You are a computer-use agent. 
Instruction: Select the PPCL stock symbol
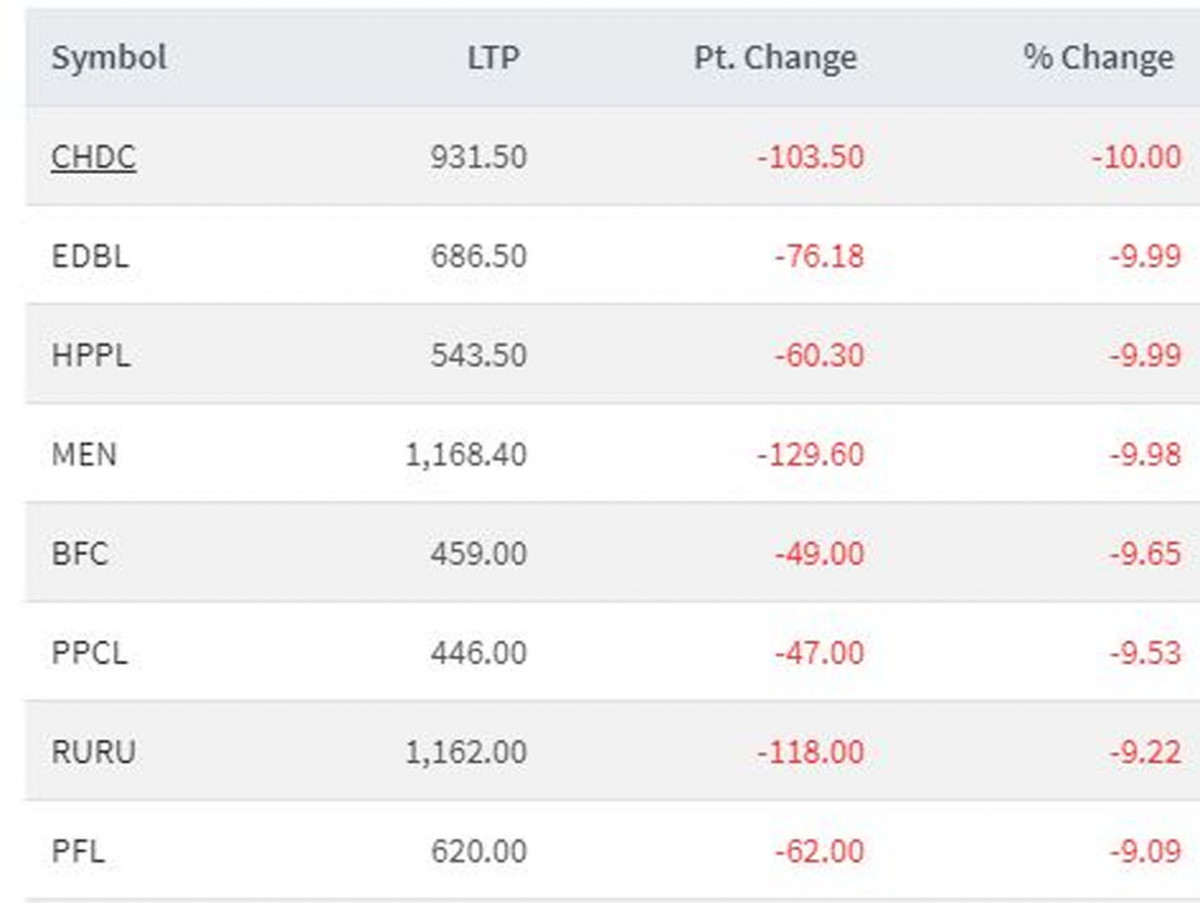click(89, 652)
